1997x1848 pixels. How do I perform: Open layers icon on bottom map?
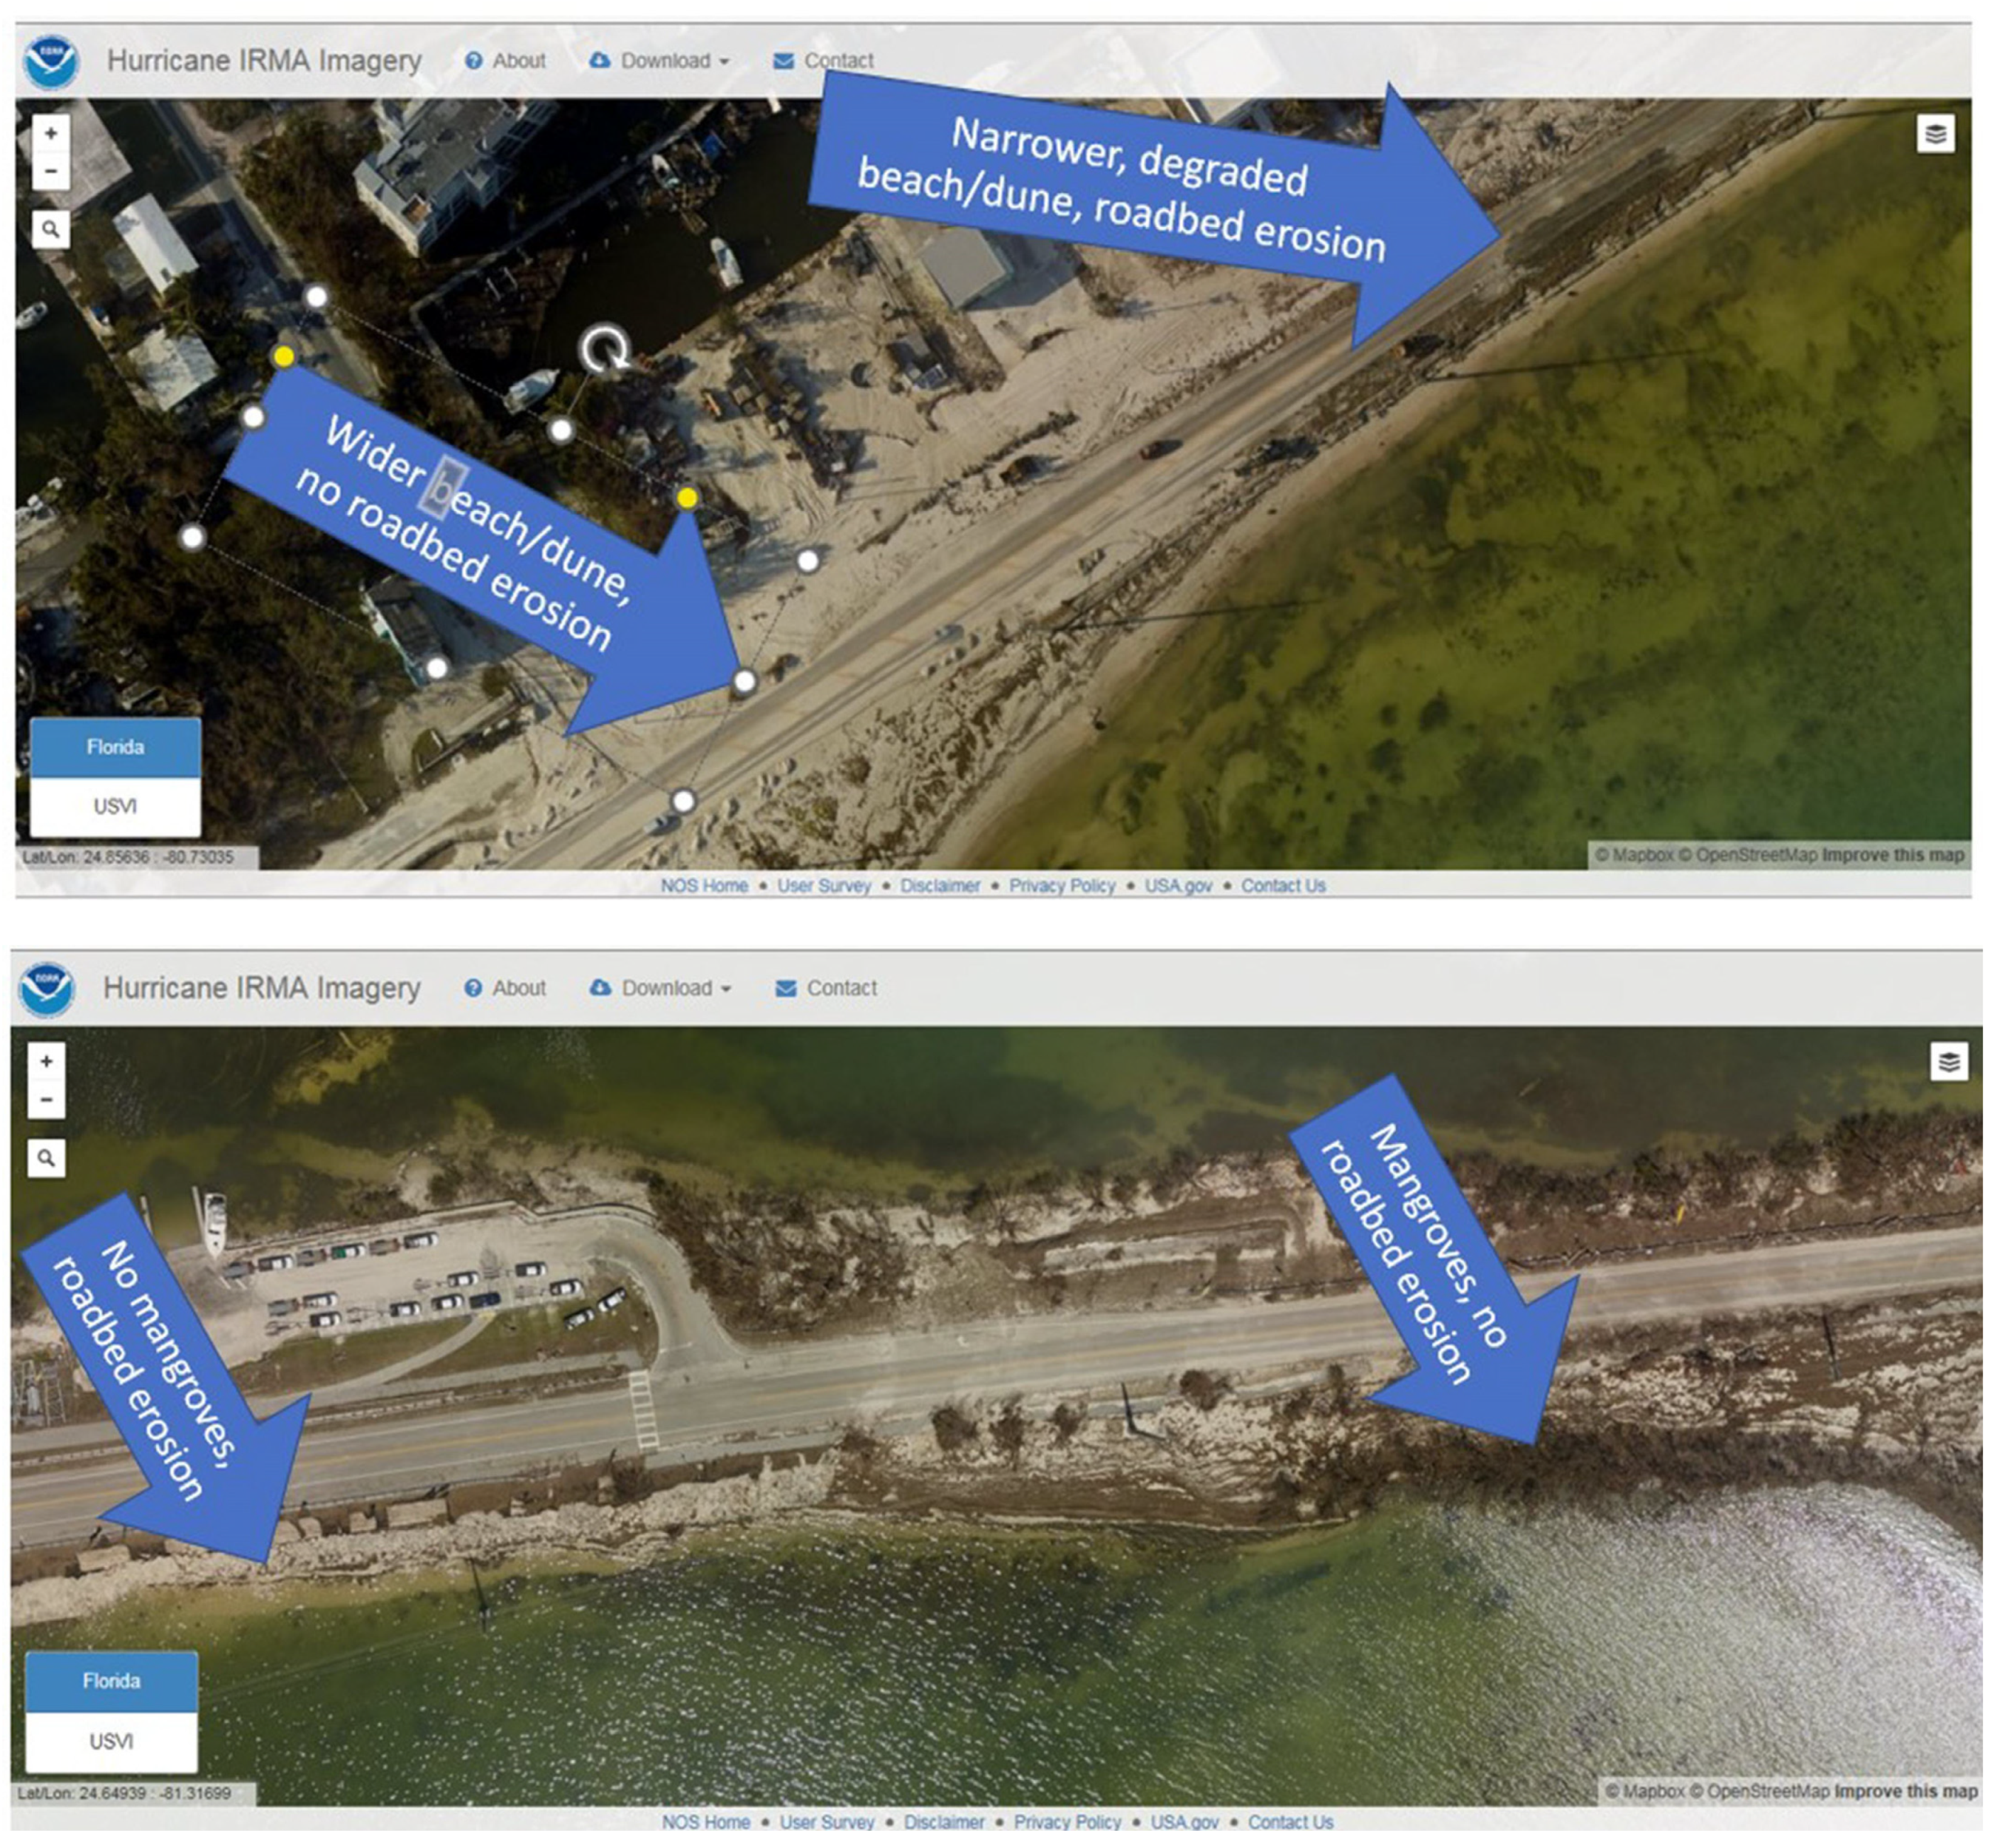tap(1948, 1061)
